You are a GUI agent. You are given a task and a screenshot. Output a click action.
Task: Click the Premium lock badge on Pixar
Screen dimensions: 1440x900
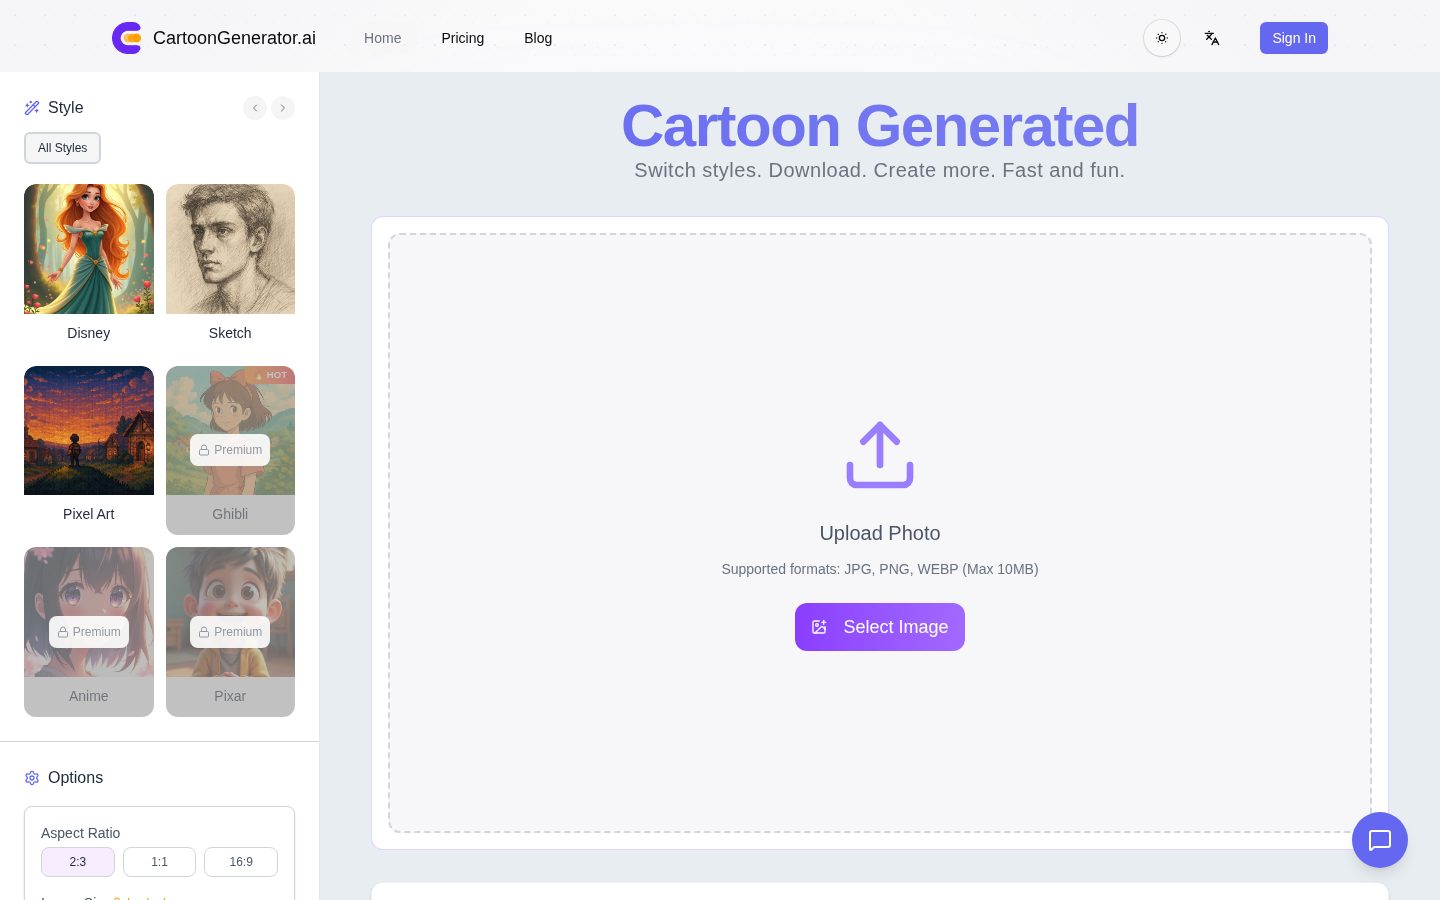[x=230, y=632]
